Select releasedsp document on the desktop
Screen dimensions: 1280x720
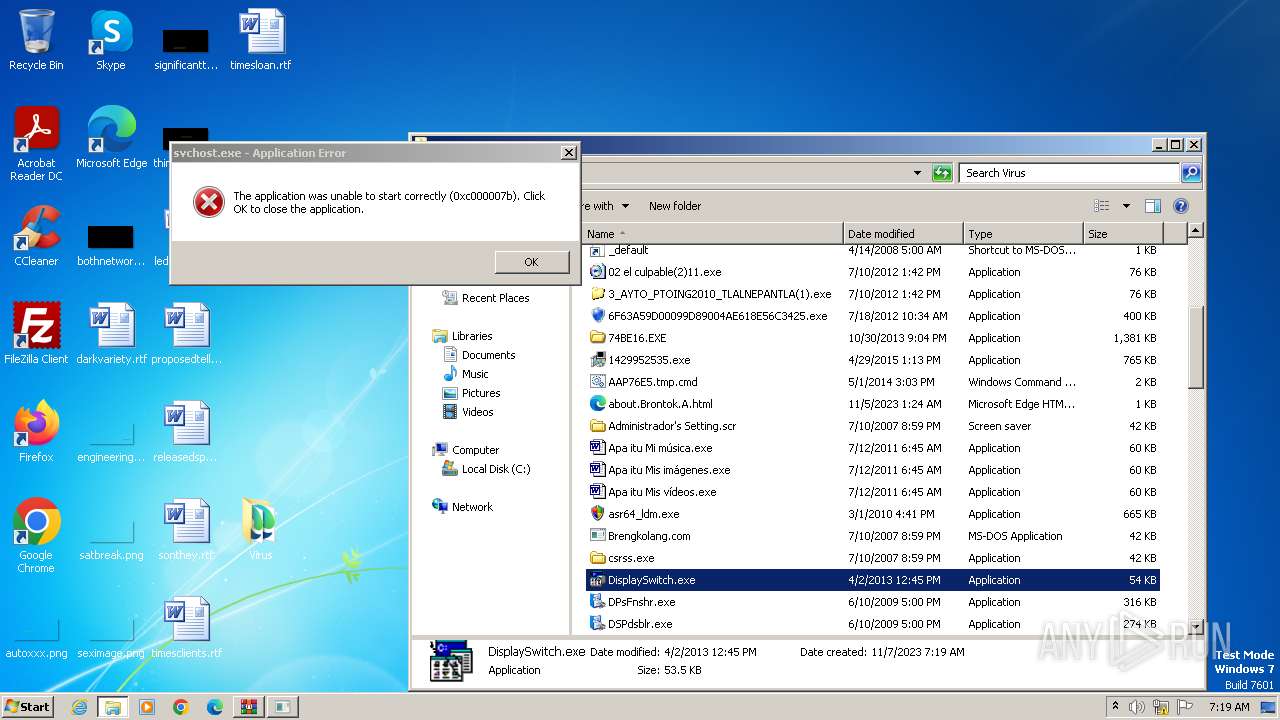tap(186, 432)
